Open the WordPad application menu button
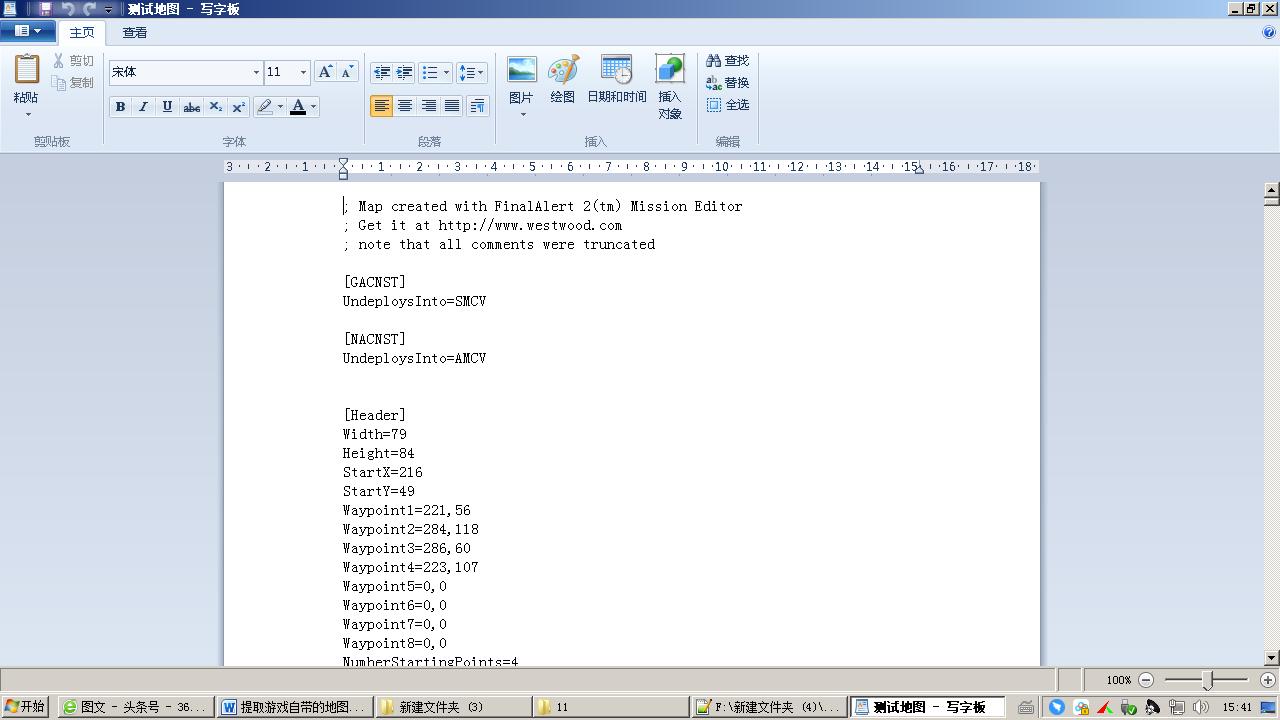Screen dimensions: 1280x720 [27, 31]
